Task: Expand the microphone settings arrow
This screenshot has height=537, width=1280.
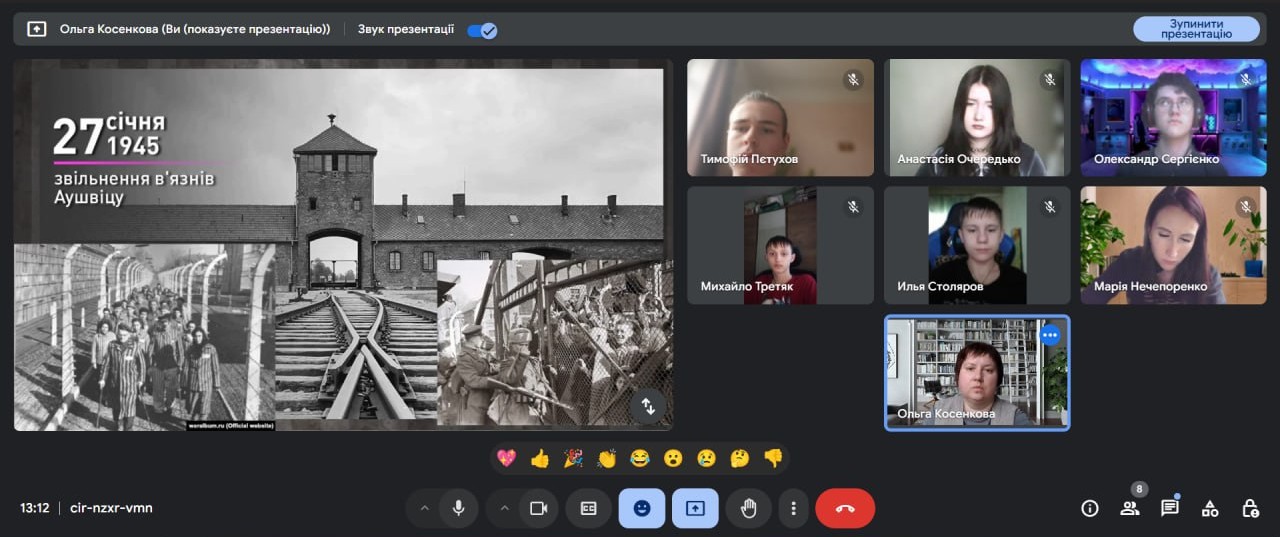Action: click(424, 508)
